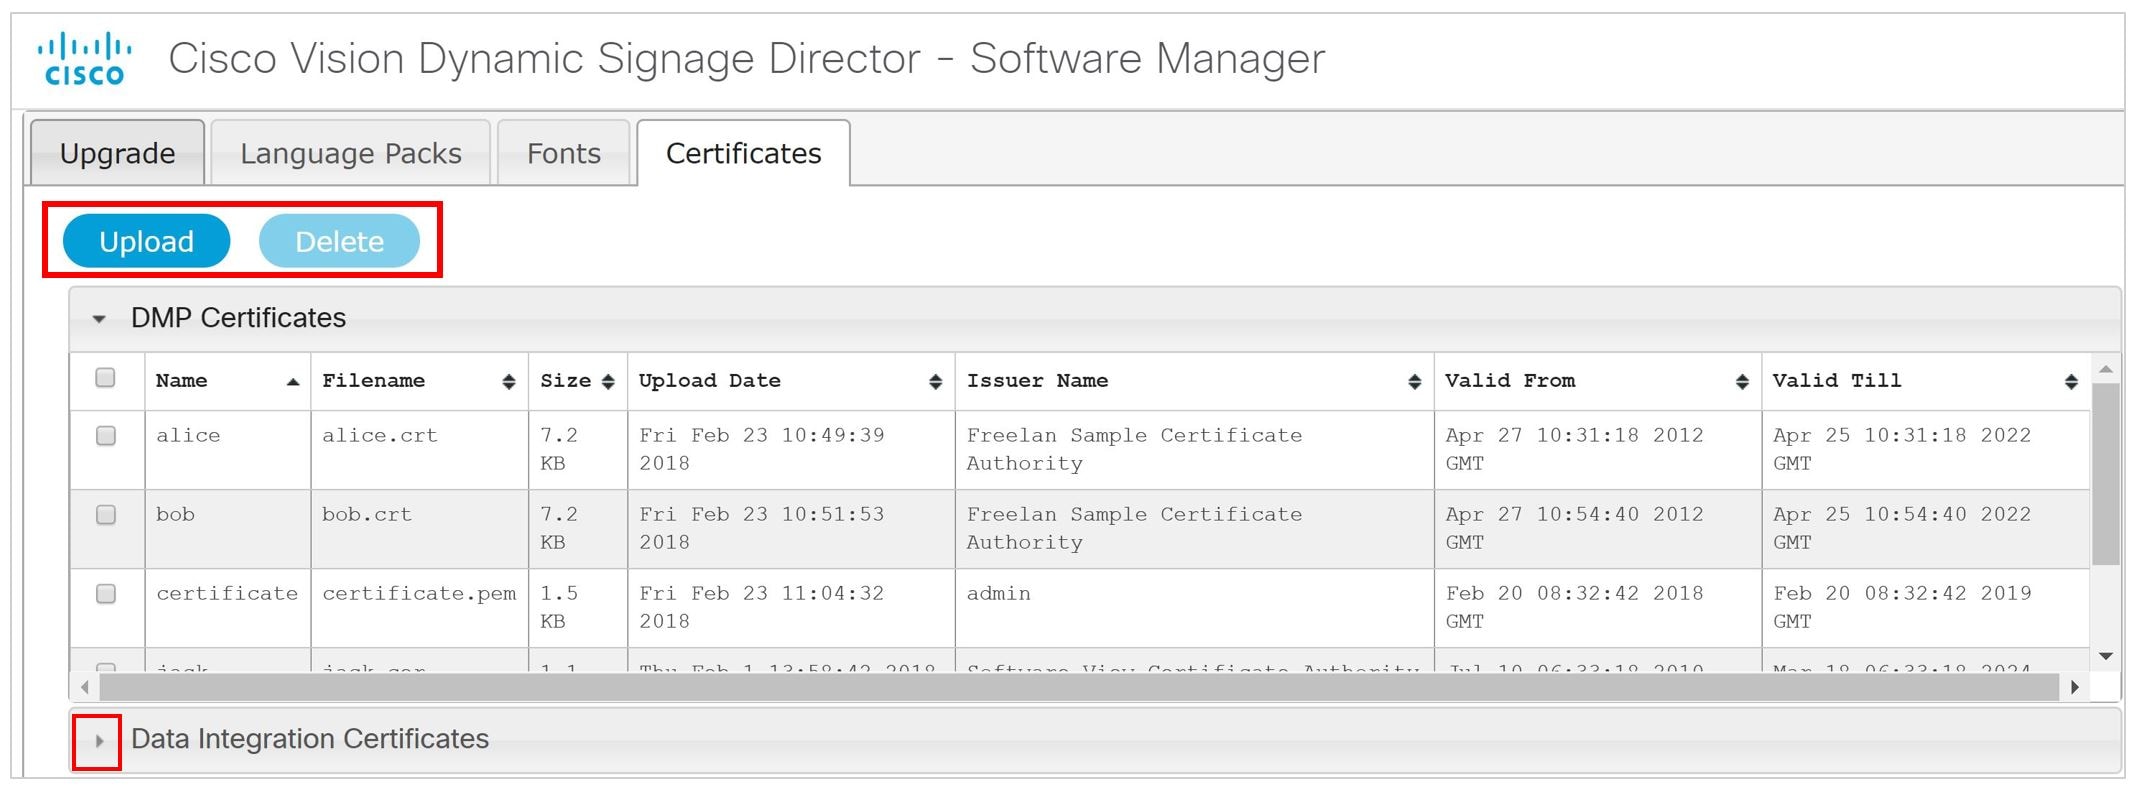This screenshot has height=792, width=2136.
Task: Select the Certificates tab
Action: pos(744,153)
